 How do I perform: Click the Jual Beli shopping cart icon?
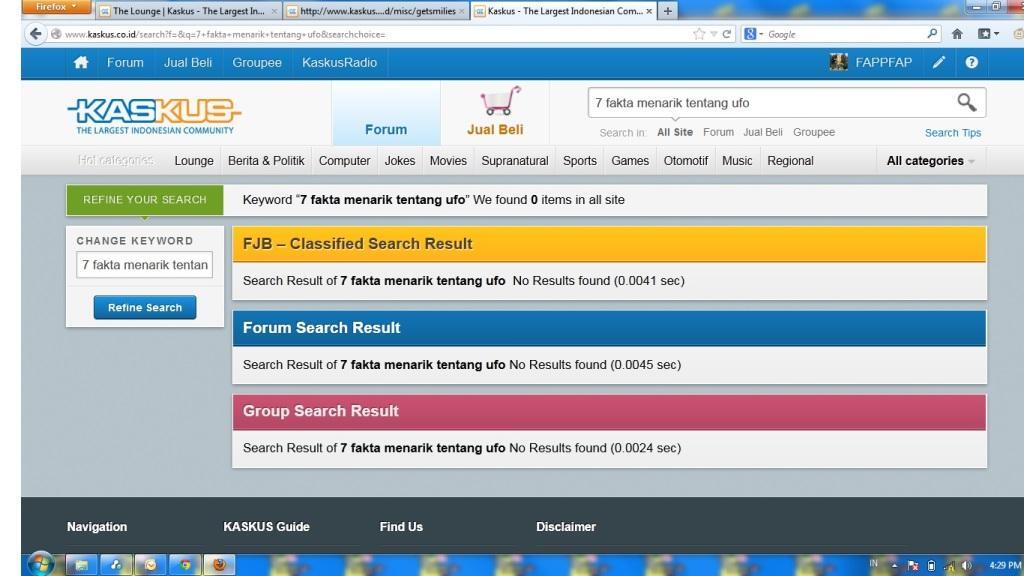click(x=500, y=101)
